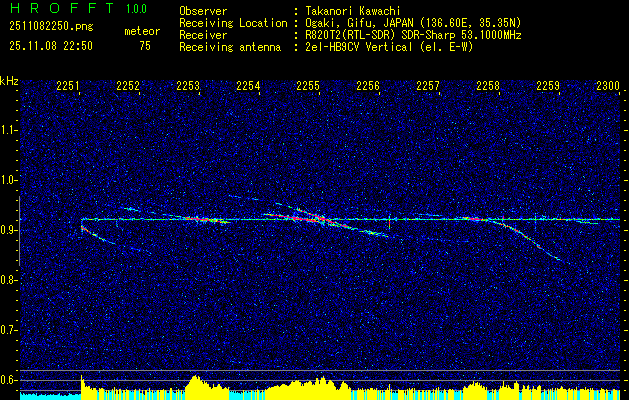Click the red vertical spike after 2256
Screen dimensions: 629x400
click(389, 222)
